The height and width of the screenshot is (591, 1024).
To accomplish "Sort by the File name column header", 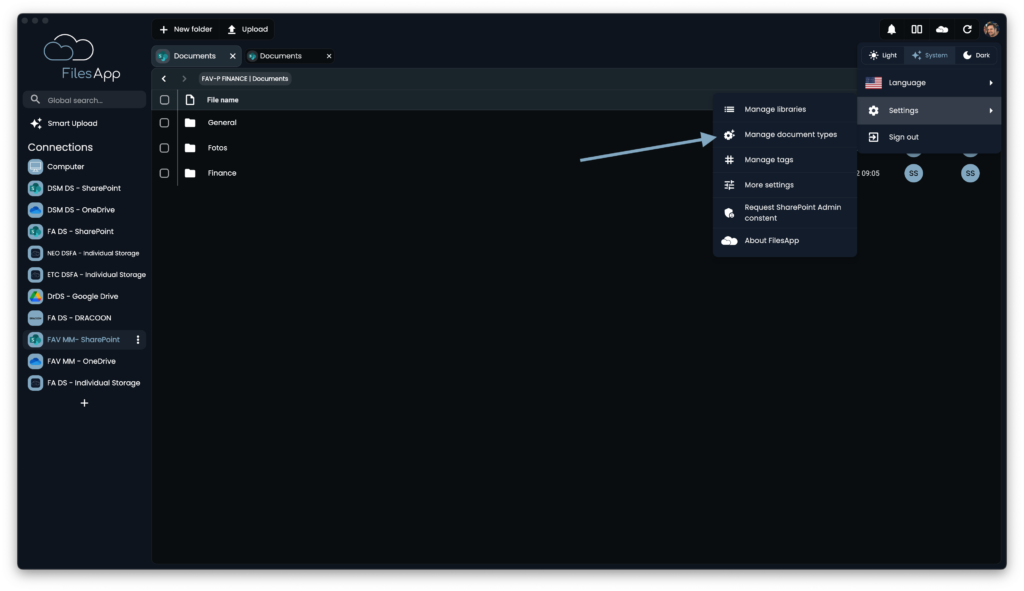I will coord(223,100).
